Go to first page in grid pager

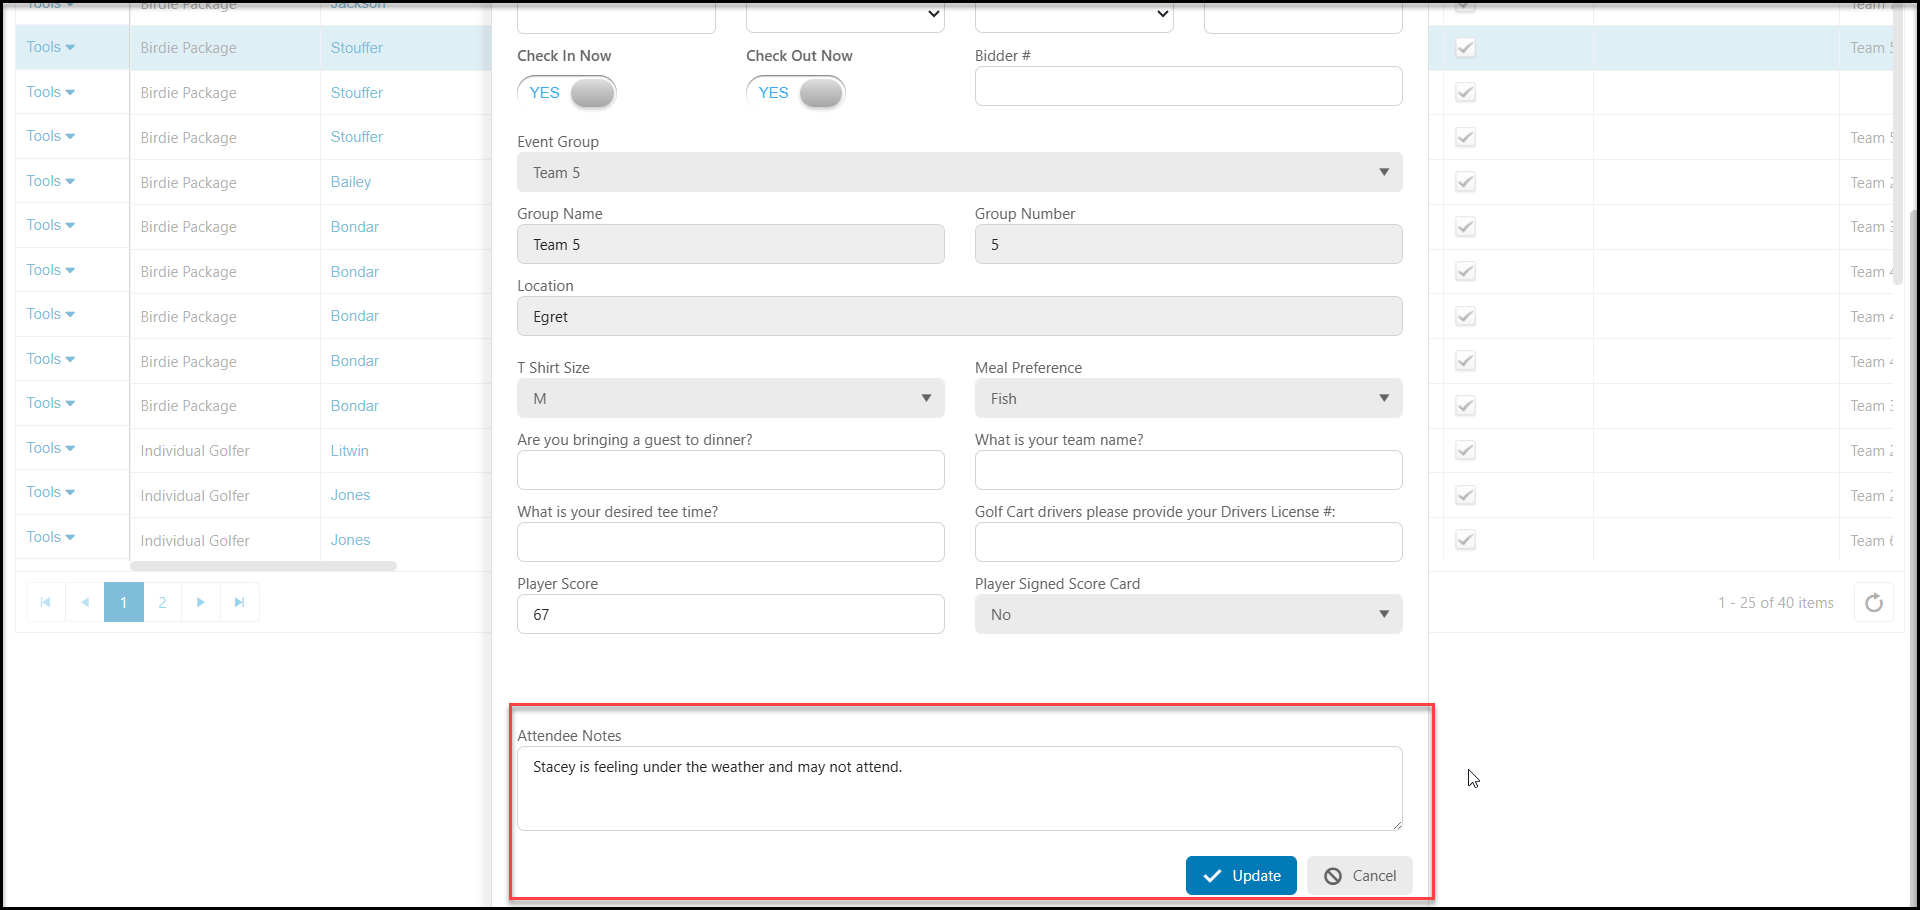click(45, 602)
